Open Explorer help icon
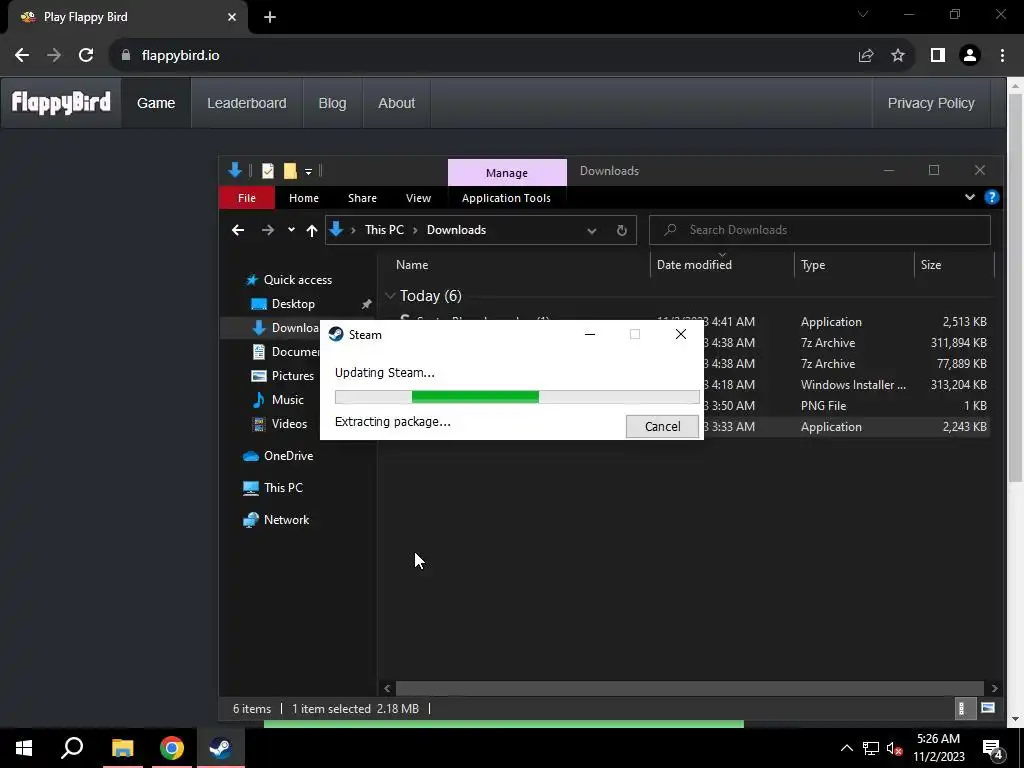 pos(991,197)
